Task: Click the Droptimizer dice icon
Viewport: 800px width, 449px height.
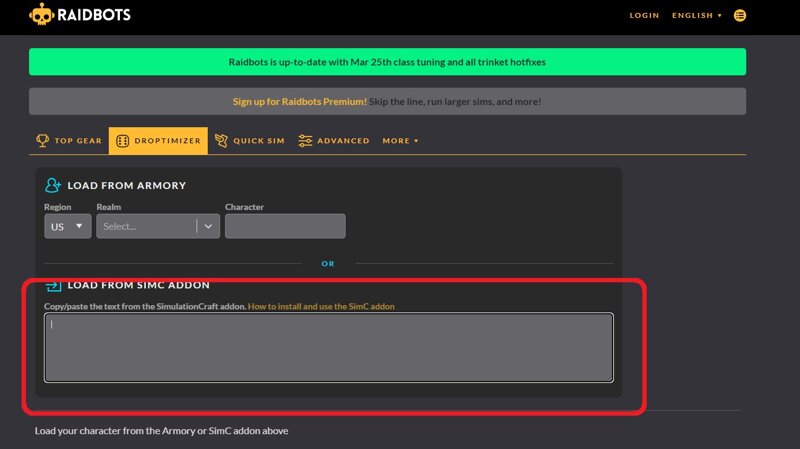Action: pos(122,141)
